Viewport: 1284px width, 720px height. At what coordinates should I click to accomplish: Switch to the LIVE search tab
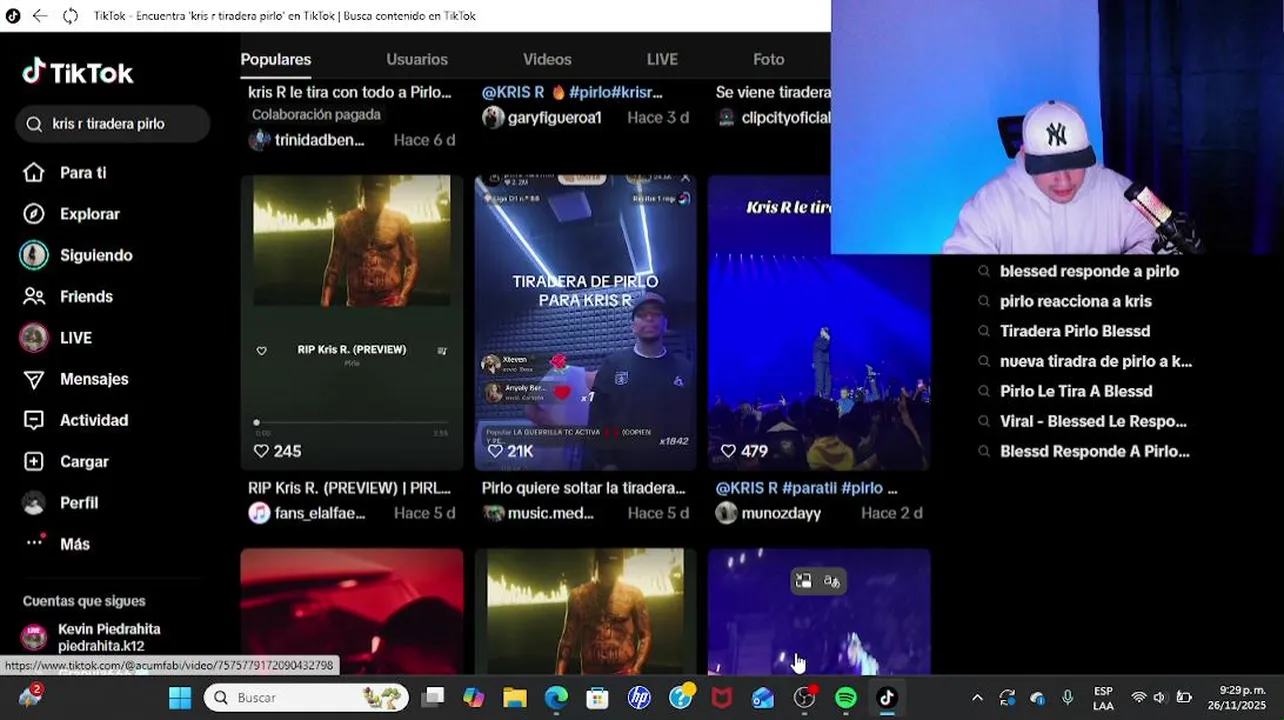click(x=662, y=60)
